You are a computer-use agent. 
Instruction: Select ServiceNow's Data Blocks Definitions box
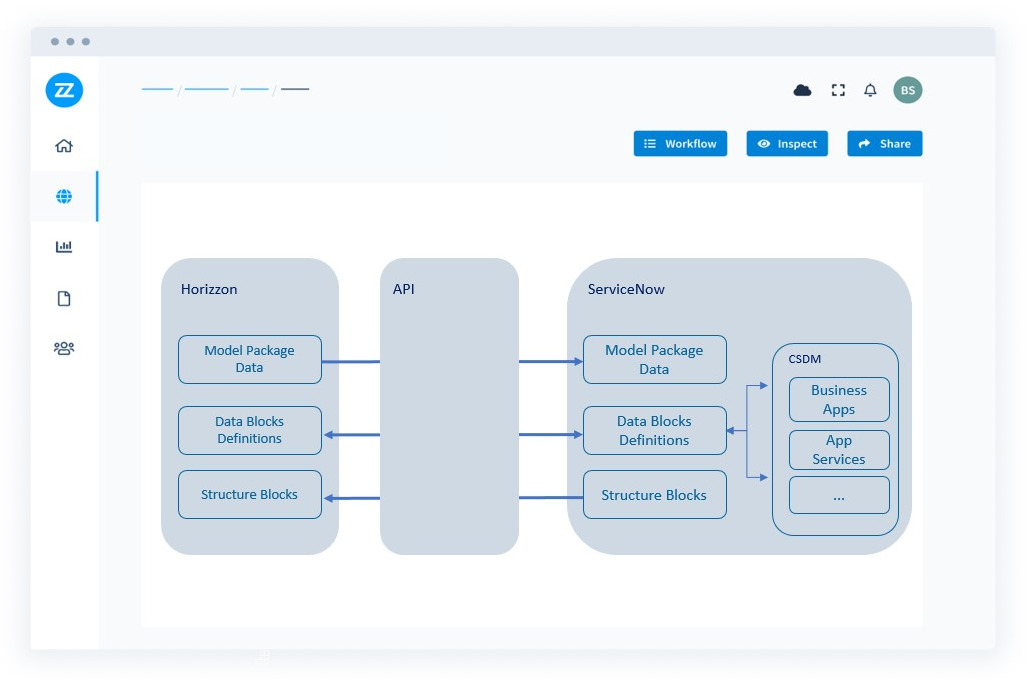click(x=654, y=430)
